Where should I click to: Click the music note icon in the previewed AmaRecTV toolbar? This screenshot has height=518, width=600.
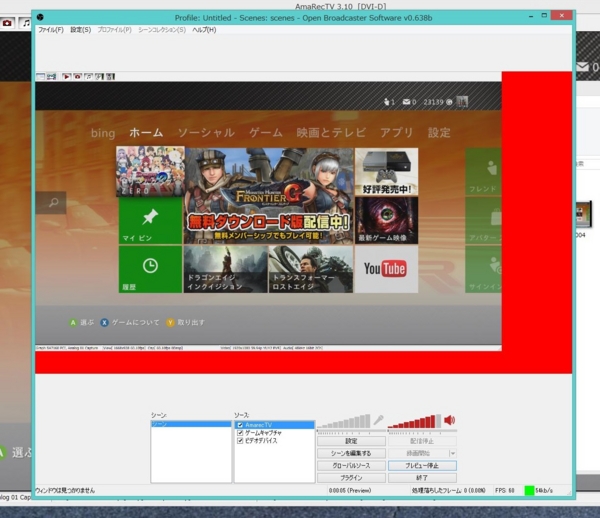pos(88,77)
